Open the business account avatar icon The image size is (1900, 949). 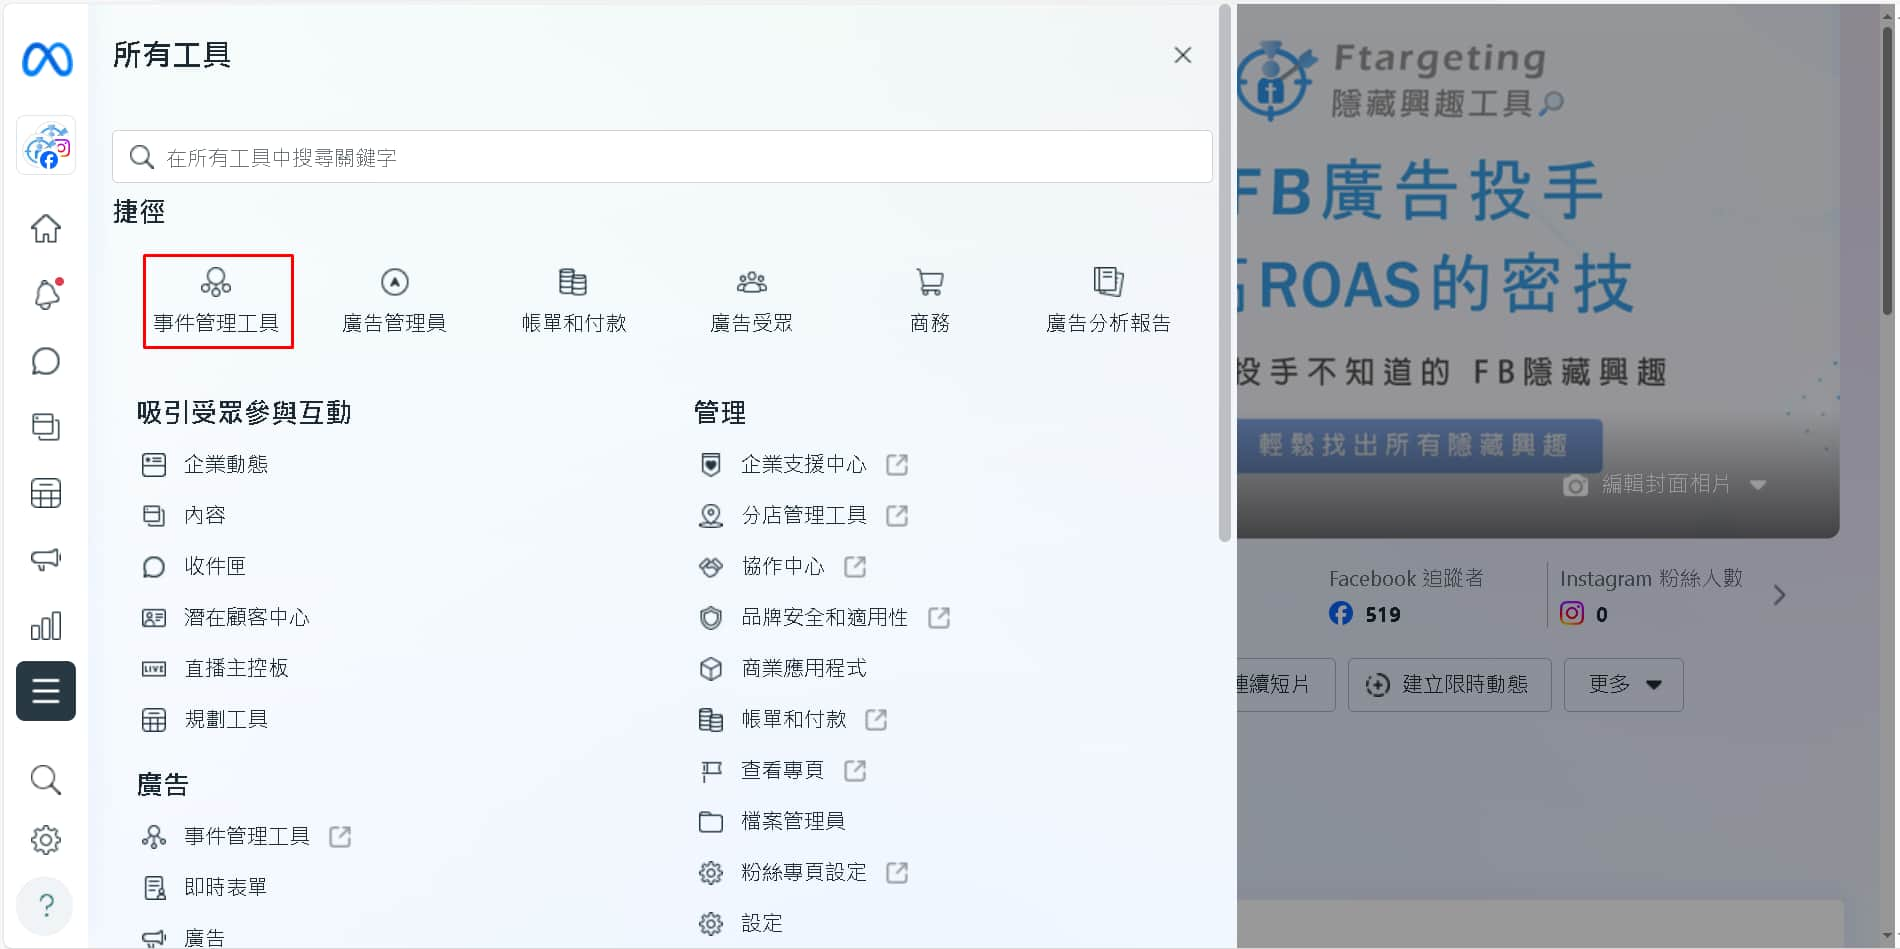(x=46, y=146)
